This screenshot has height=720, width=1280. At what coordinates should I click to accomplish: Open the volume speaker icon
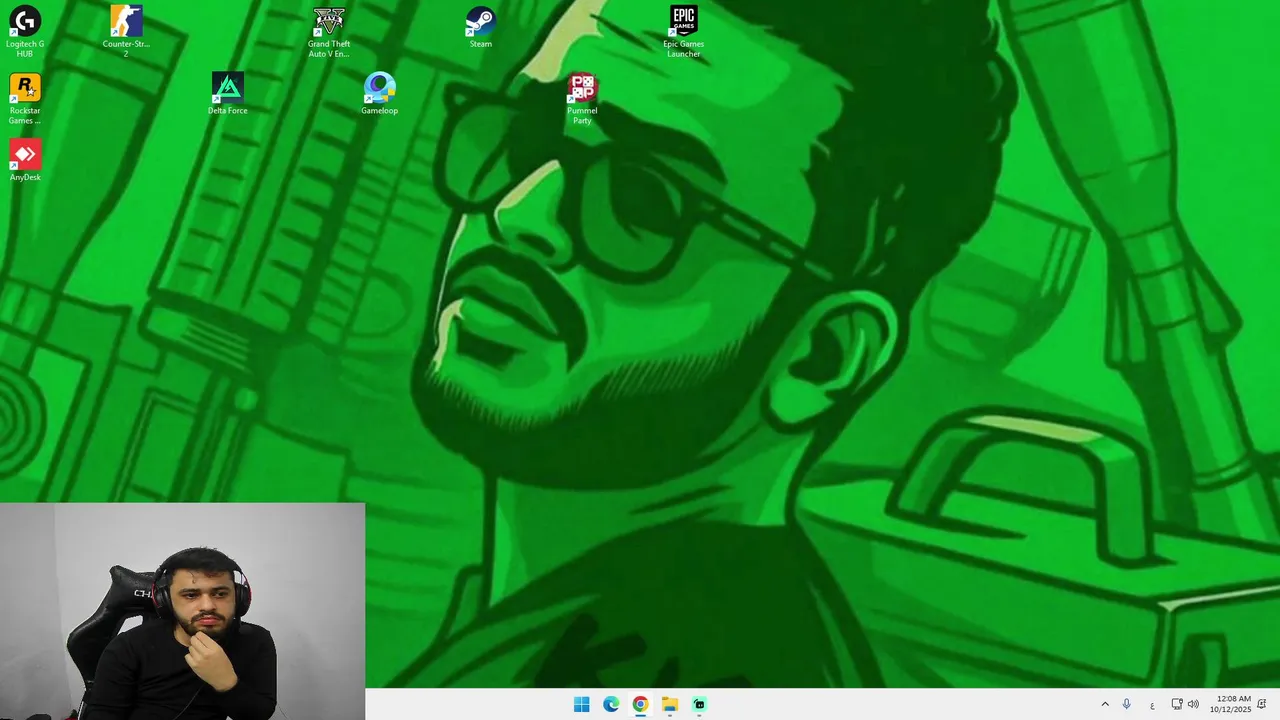tap(1193, 705)
